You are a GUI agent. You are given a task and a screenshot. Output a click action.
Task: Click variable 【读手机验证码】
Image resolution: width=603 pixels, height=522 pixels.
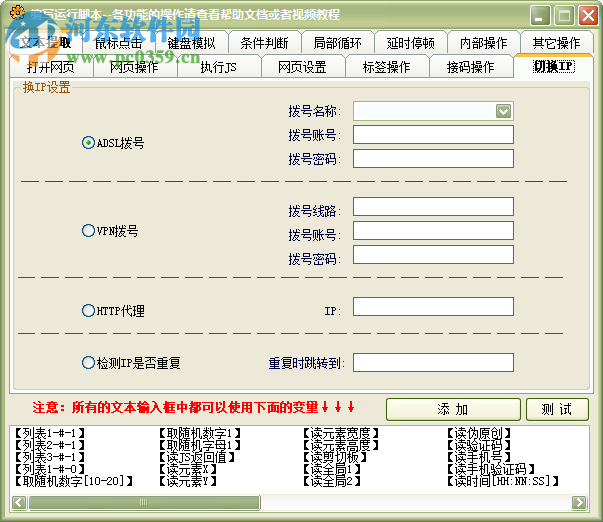click(x=491, y=469)
